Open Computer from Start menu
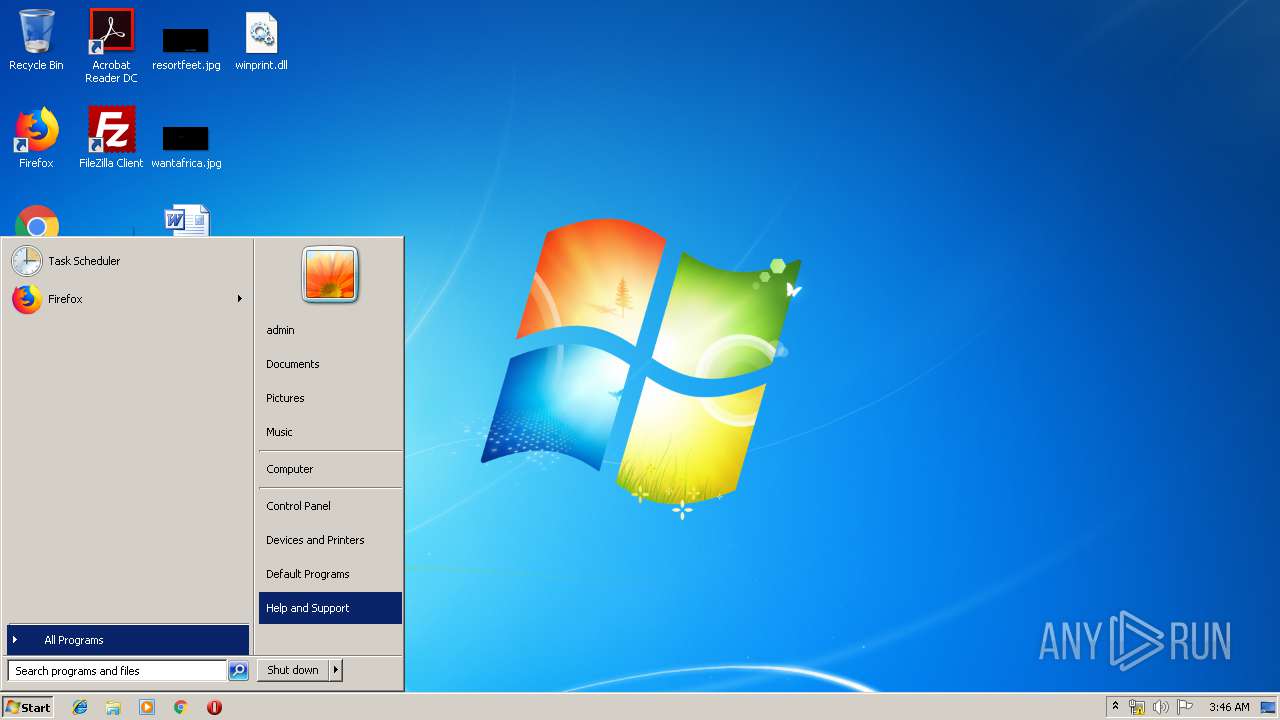This screenshot has width=1280, height=720. tap(330, 469)
